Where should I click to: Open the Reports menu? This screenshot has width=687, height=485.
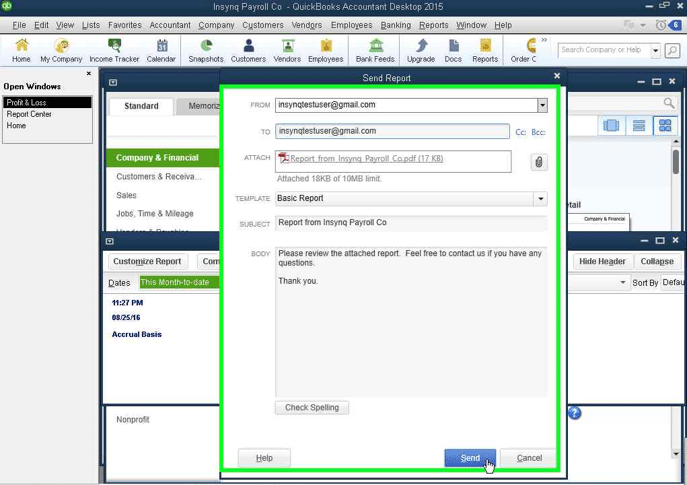point(433,25)
